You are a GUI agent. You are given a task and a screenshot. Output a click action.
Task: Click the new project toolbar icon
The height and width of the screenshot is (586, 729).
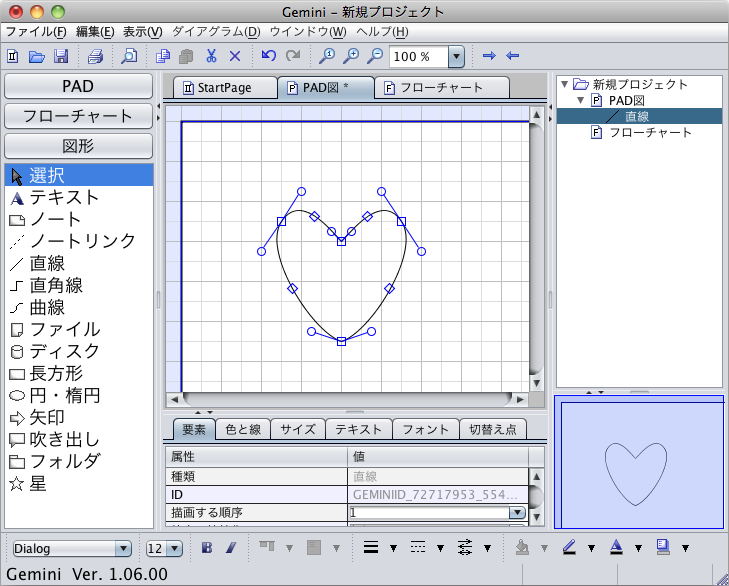pyautogui.click(x=13, y=56)
